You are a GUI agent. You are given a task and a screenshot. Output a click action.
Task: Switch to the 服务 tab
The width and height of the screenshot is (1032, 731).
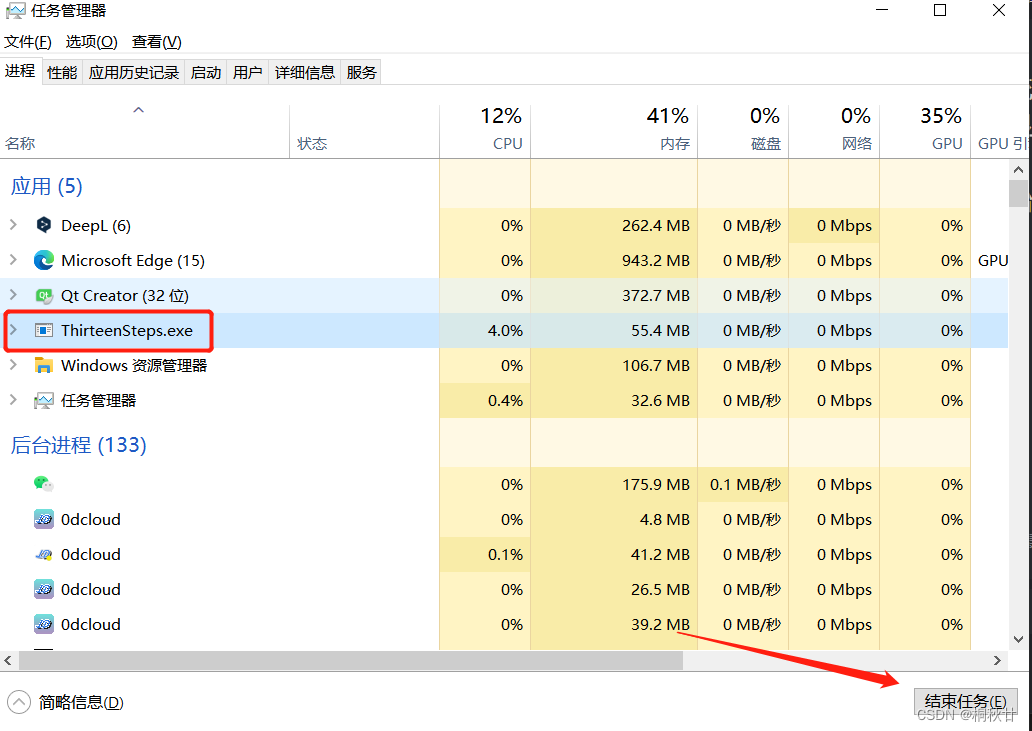pyautogui.click(x=361, y=72)
